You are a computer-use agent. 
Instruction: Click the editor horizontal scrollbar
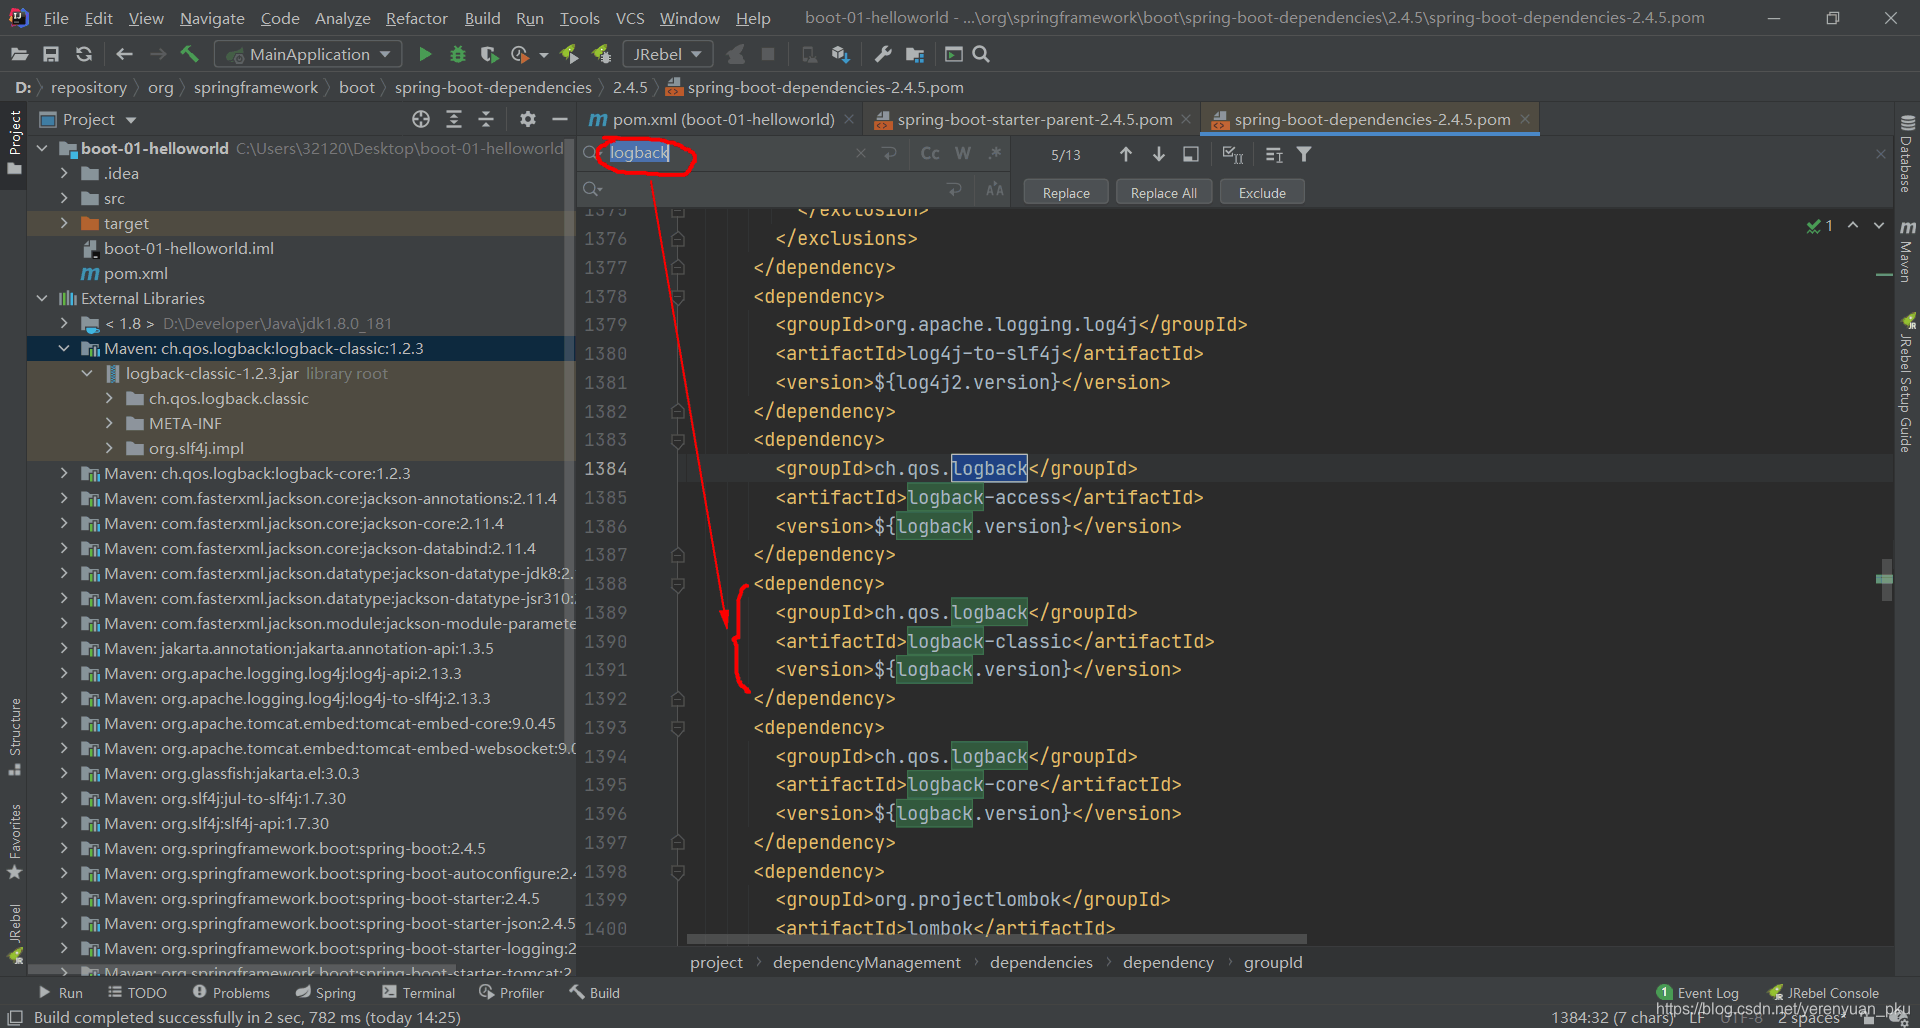996,939
